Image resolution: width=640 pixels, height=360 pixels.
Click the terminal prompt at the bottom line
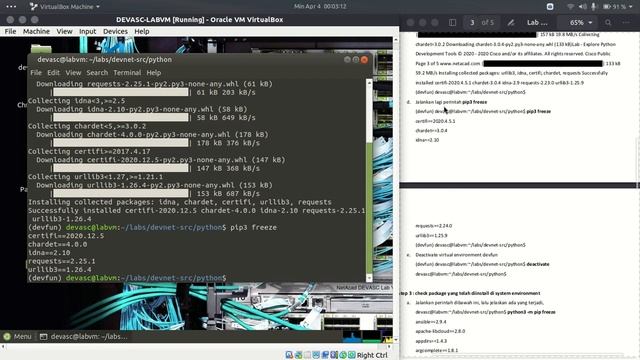pos(127,278)
